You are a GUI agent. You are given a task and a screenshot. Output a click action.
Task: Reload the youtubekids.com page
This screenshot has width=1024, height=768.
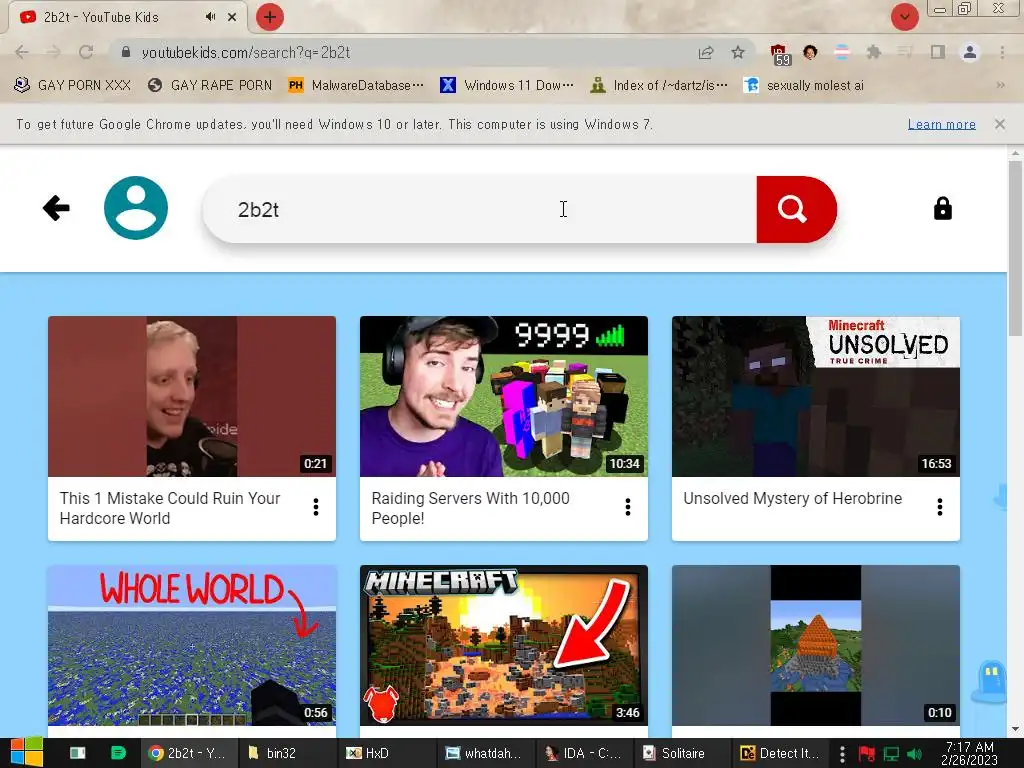(x=86, y=52)
